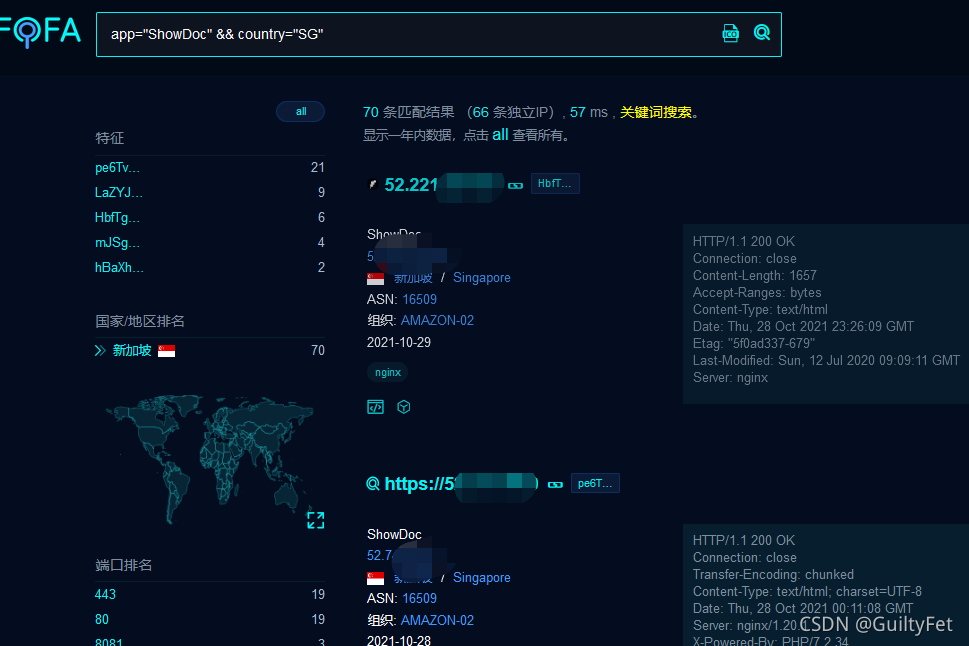
Task: Click the link icon beside https result
Action: (x=556, y=485)
